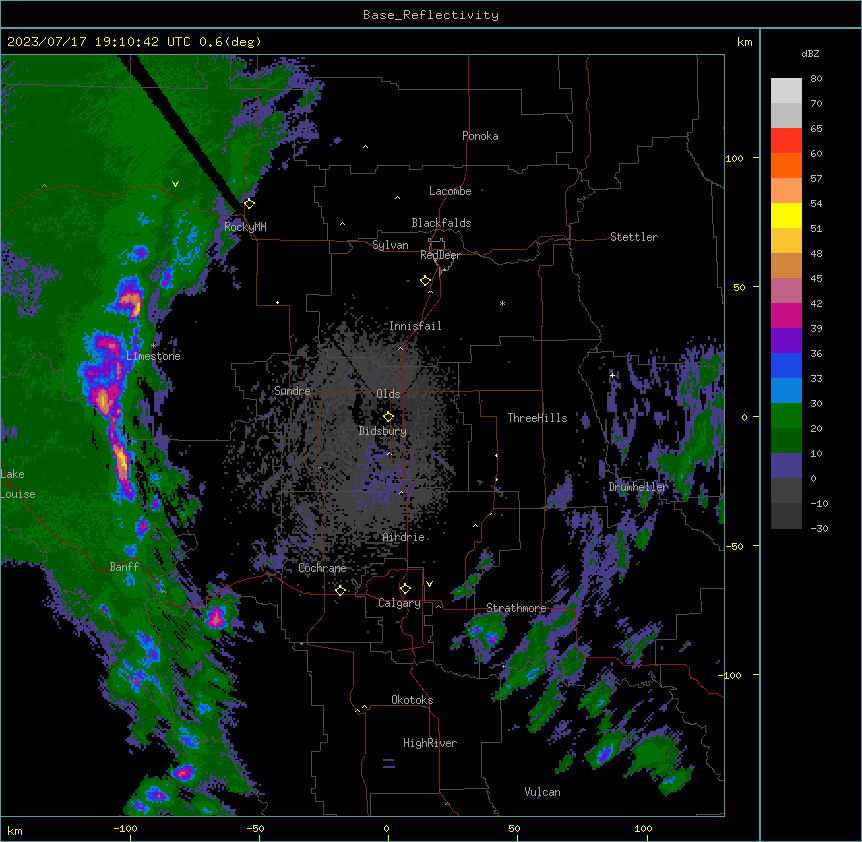Click the RockyMH label
862x842 pixels.
245,226
